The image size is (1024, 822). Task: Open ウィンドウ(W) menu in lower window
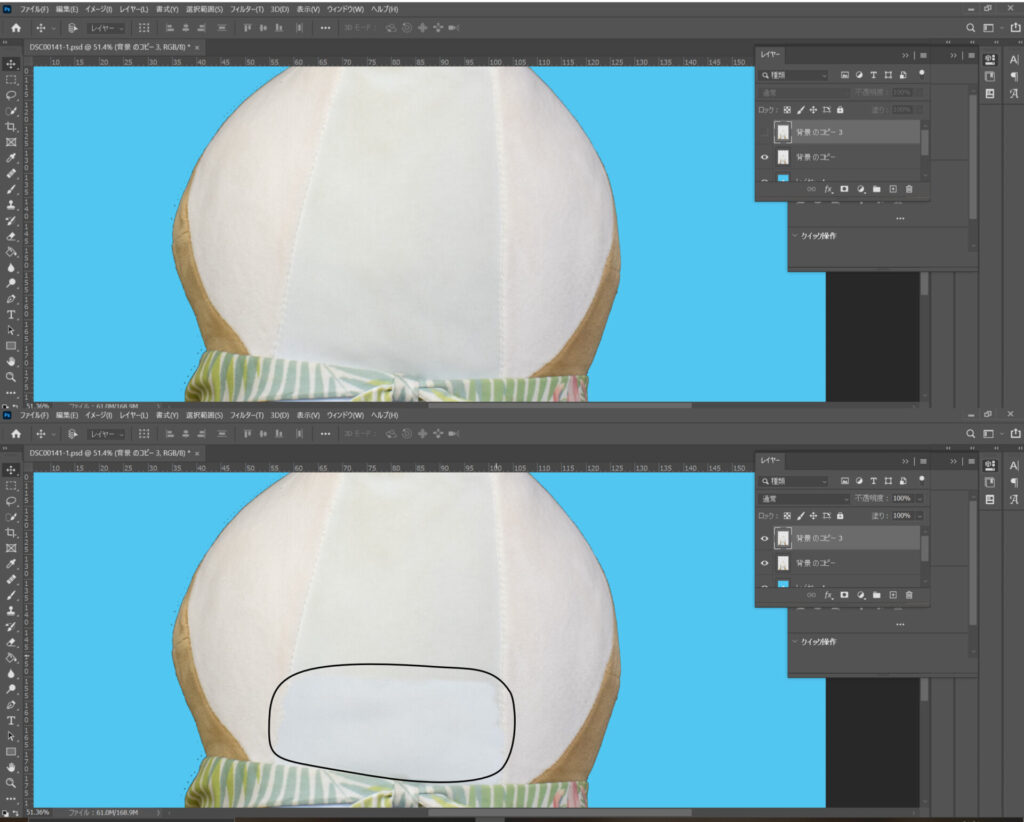pyautogui.click(x=345, y=415)
